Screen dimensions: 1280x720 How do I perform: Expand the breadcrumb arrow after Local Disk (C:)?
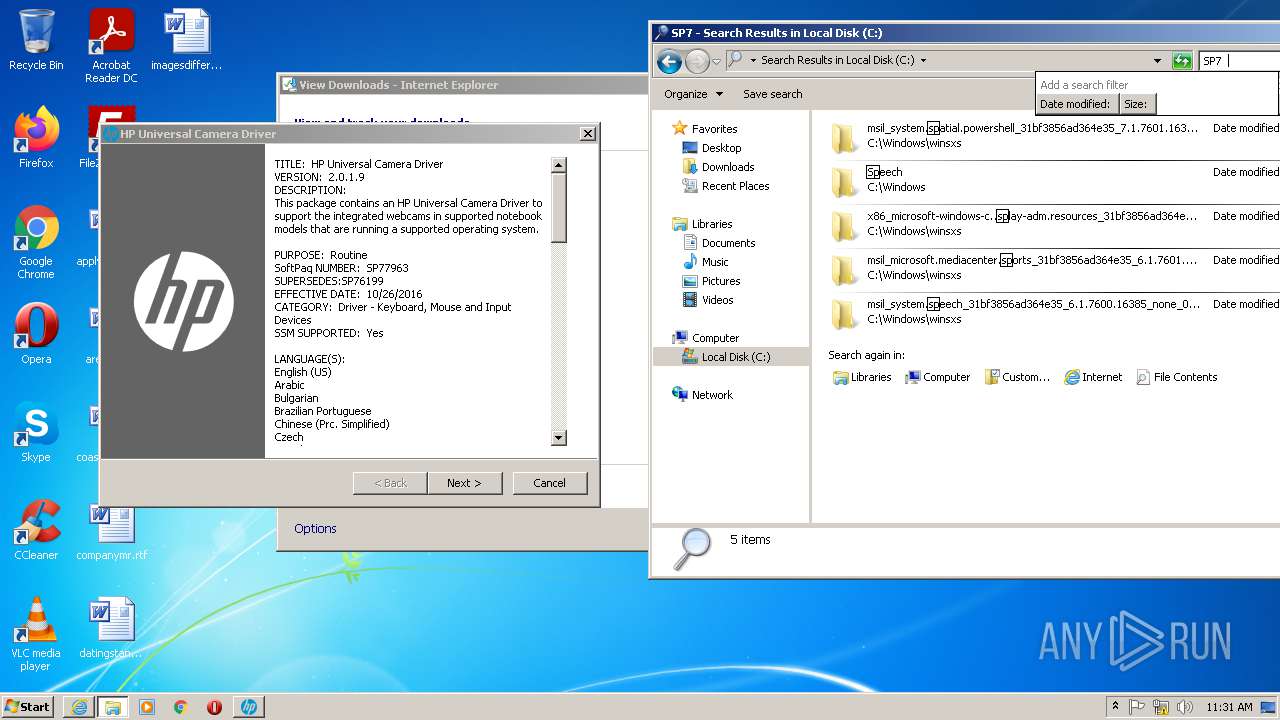point(923,60)
